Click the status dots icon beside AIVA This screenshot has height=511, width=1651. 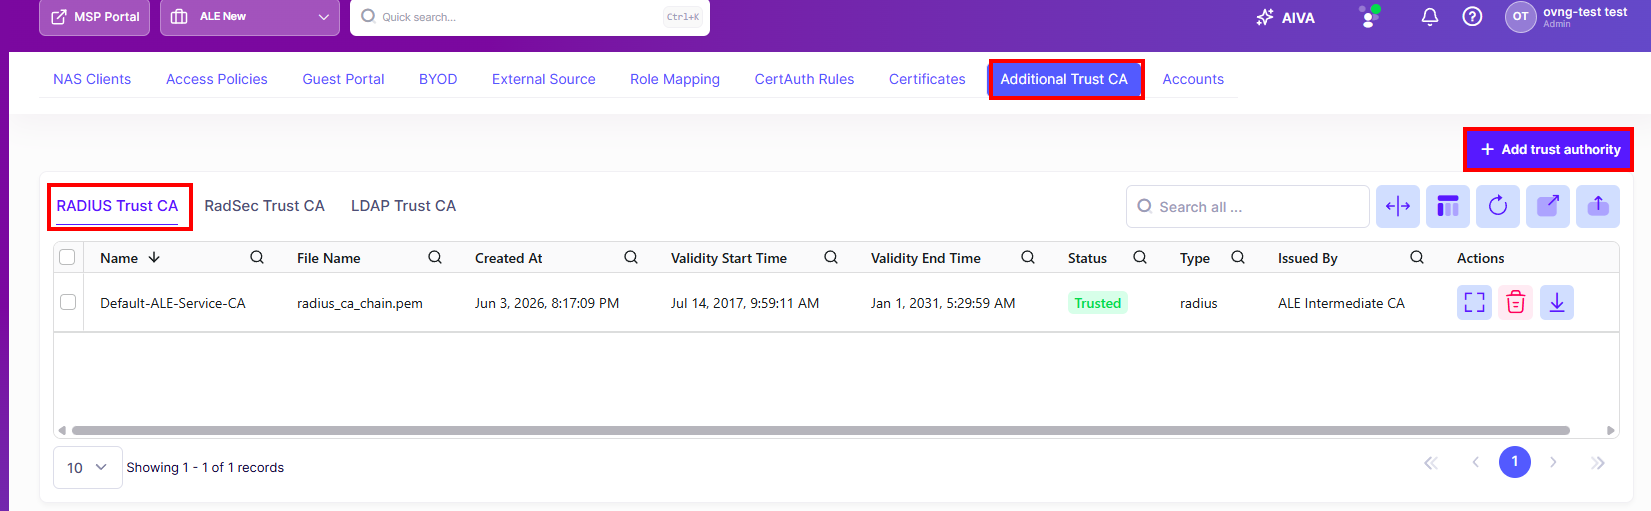tap(1369, 16)
